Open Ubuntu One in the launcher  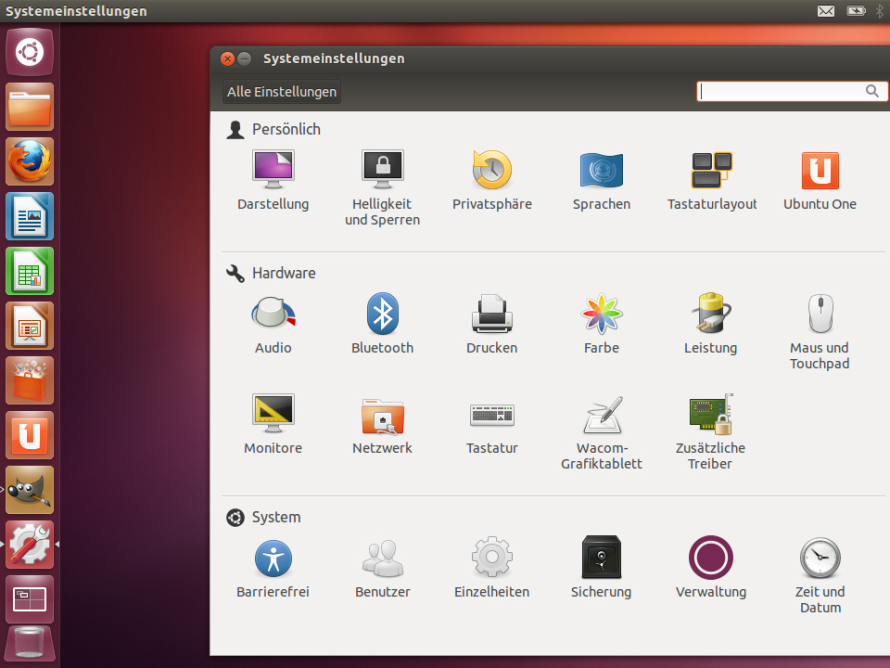click(x=30, y=435)
